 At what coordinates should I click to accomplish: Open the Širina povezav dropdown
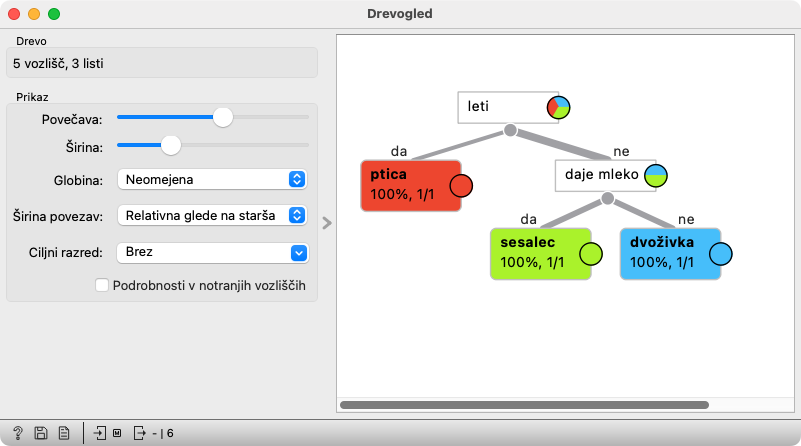[x=211, y=215]
